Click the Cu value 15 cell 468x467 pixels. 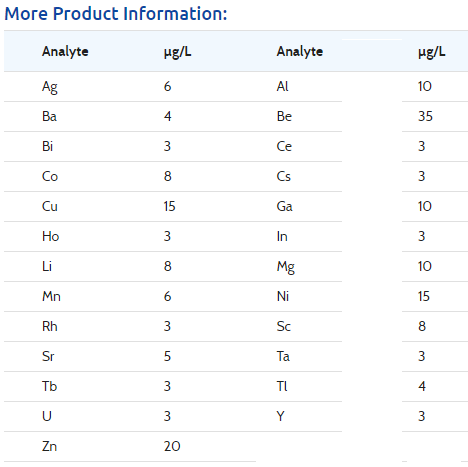[x=169, y=206]
